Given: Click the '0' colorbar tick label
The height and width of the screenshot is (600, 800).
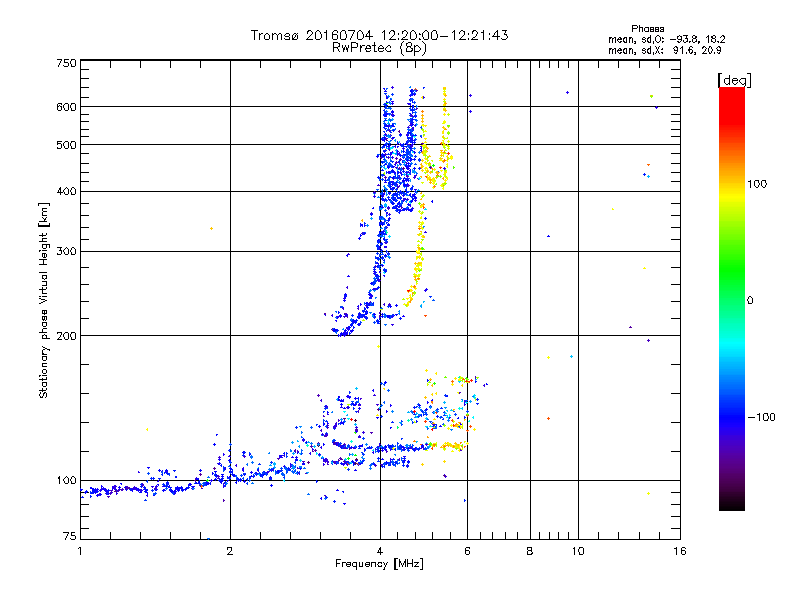Looking at the screenshot, I should click(x=750, y=301).
